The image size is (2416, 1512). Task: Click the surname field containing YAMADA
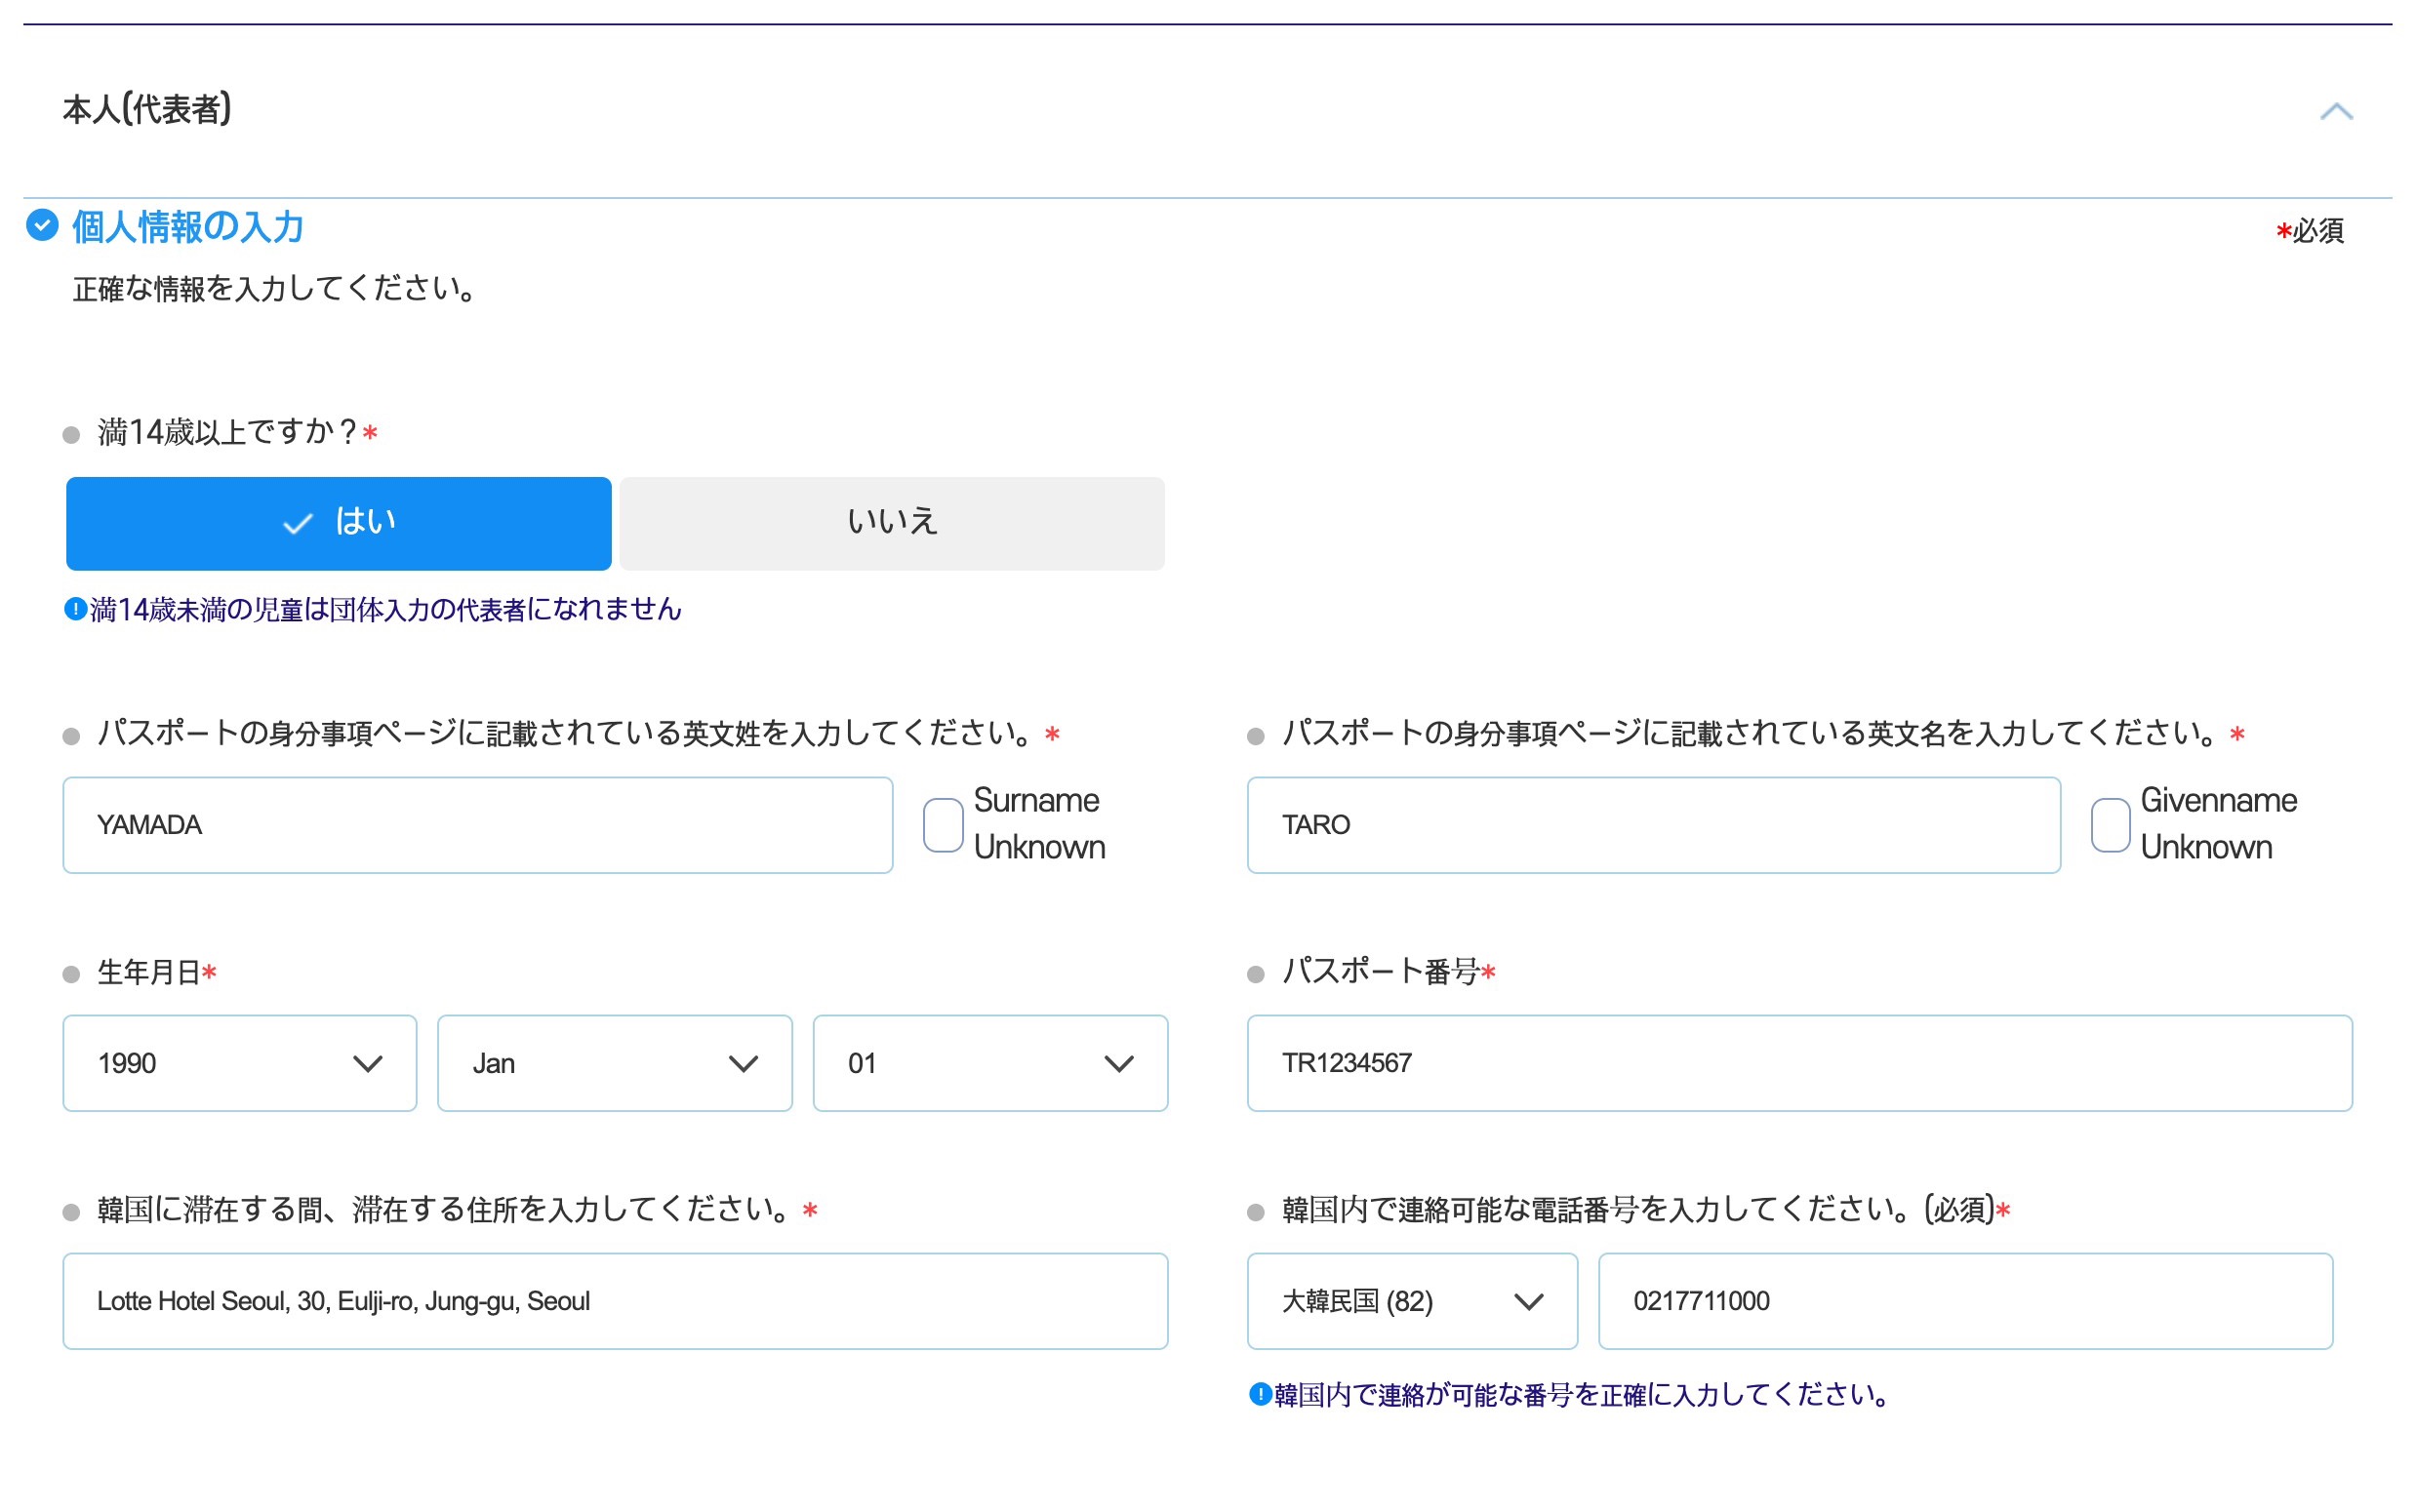tap(477, 824)
